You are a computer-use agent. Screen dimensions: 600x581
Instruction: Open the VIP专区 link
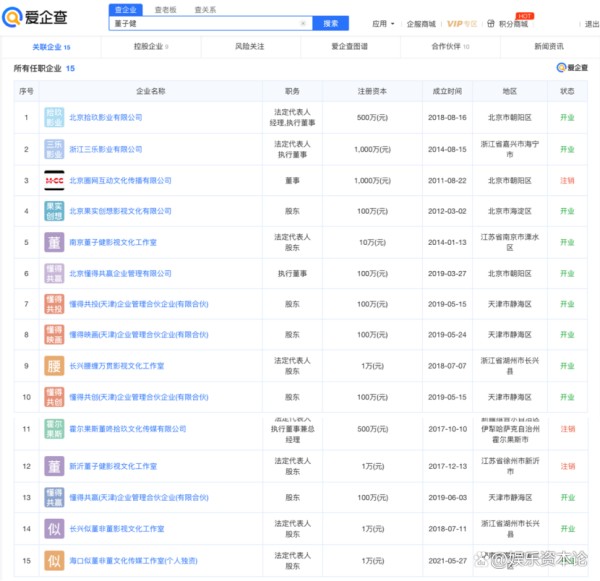click(462, 24)
